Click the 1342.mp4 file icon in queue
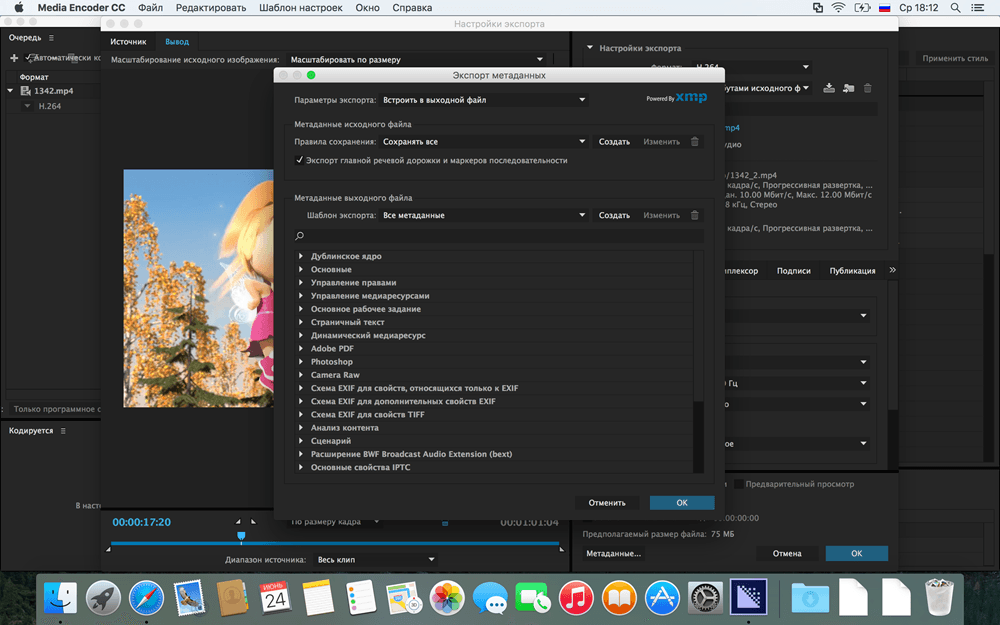 pos(26,91)
